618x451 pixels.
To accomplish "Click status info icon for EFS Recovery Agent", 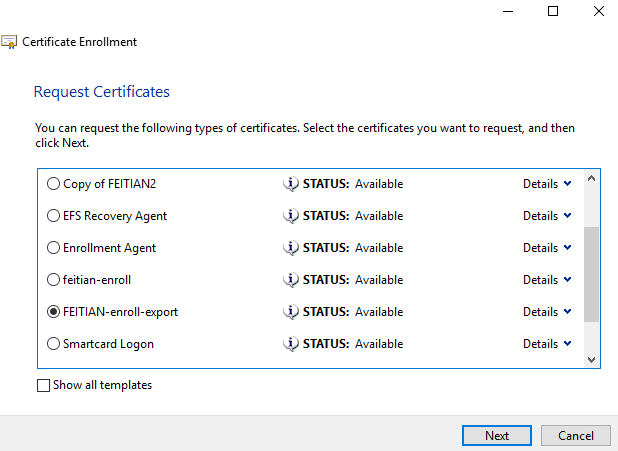I will (291, 216).
